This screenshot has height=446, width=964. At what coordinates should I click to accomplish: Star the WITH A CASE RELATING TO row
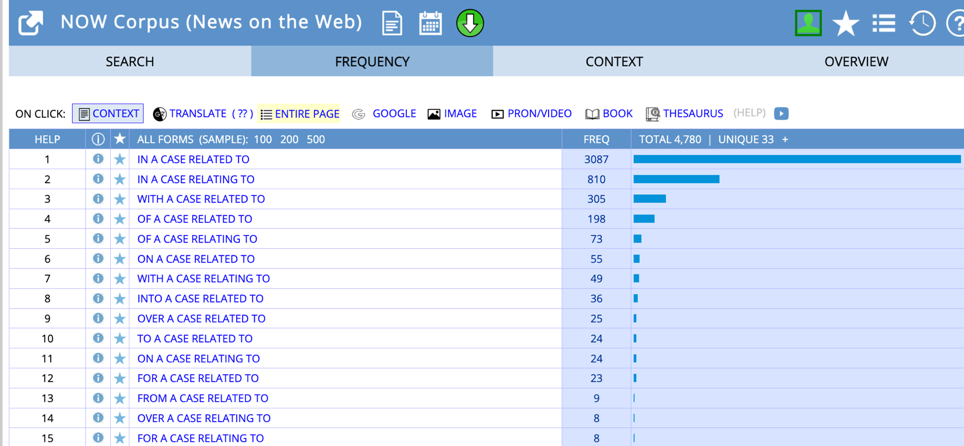[x=119, y=279]
